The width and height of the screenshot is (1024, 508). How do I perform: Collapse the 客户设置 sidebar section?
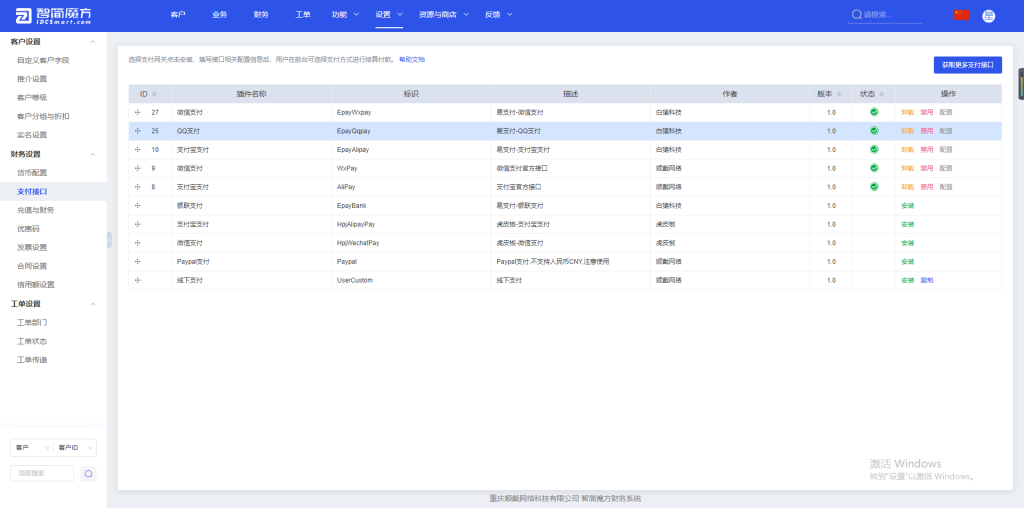[x=93, y=42]
